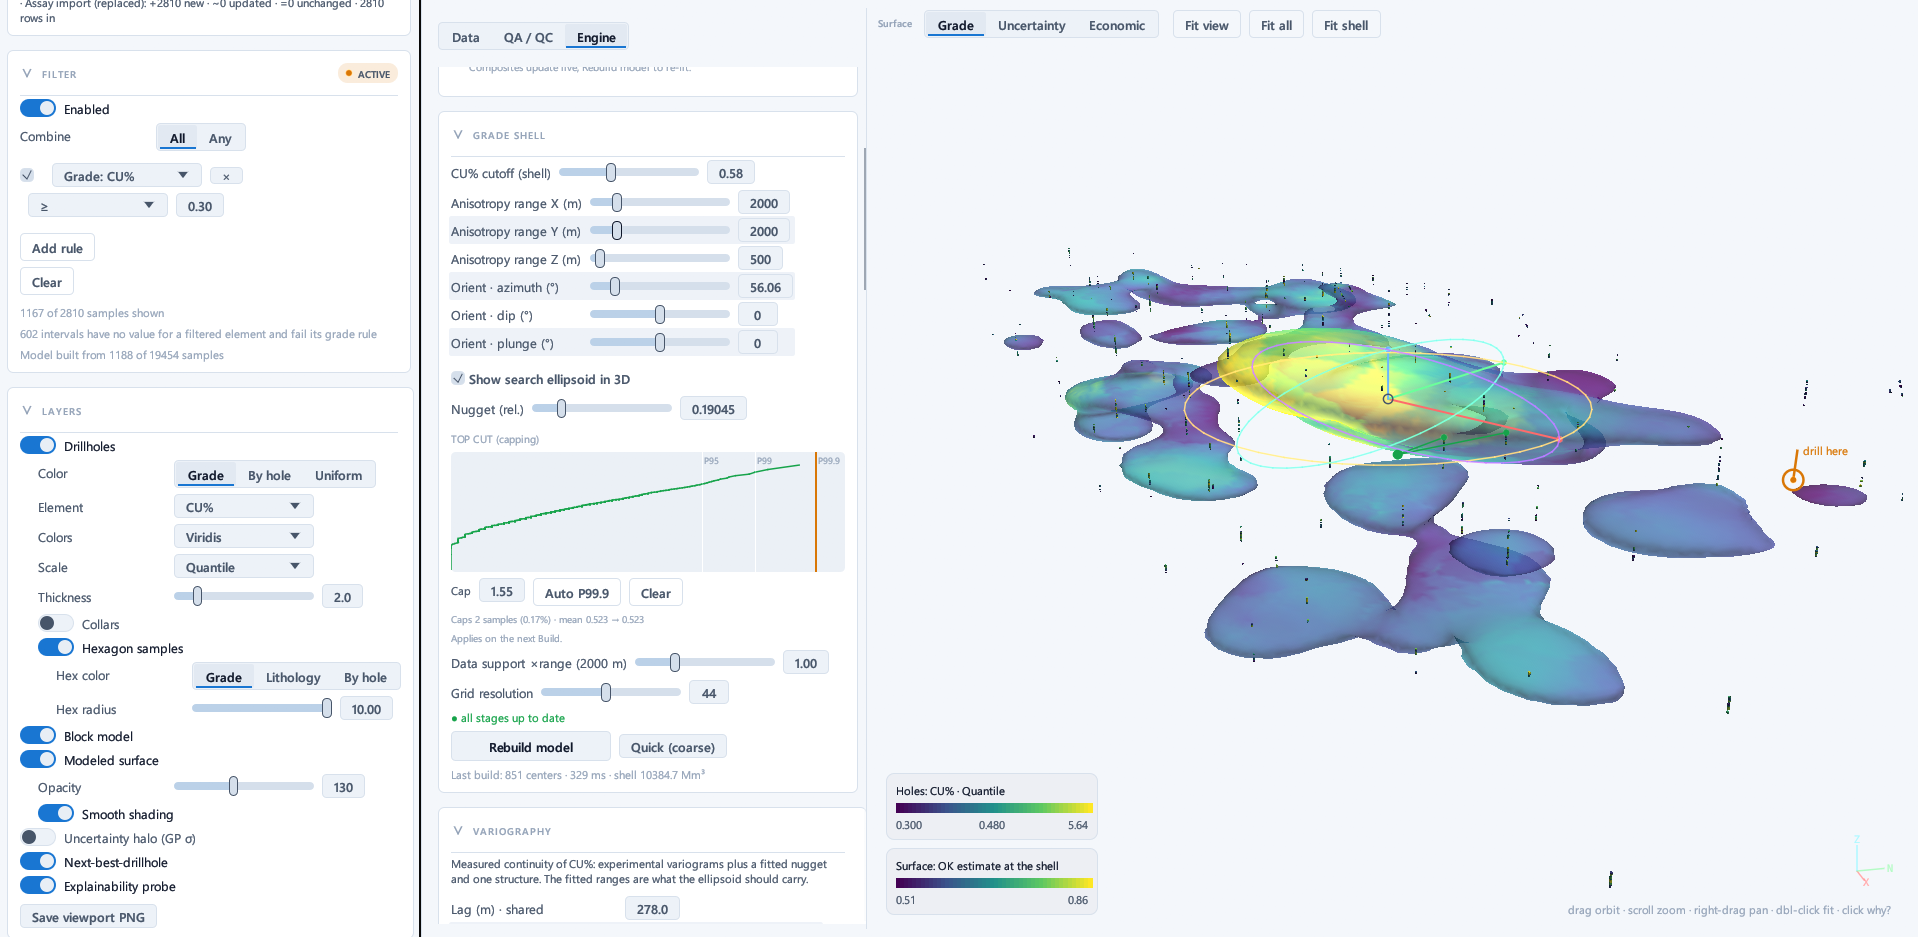Toggle the Modeled surface layer
Screen dimensions: 1918x937
[x=38, y=759]
